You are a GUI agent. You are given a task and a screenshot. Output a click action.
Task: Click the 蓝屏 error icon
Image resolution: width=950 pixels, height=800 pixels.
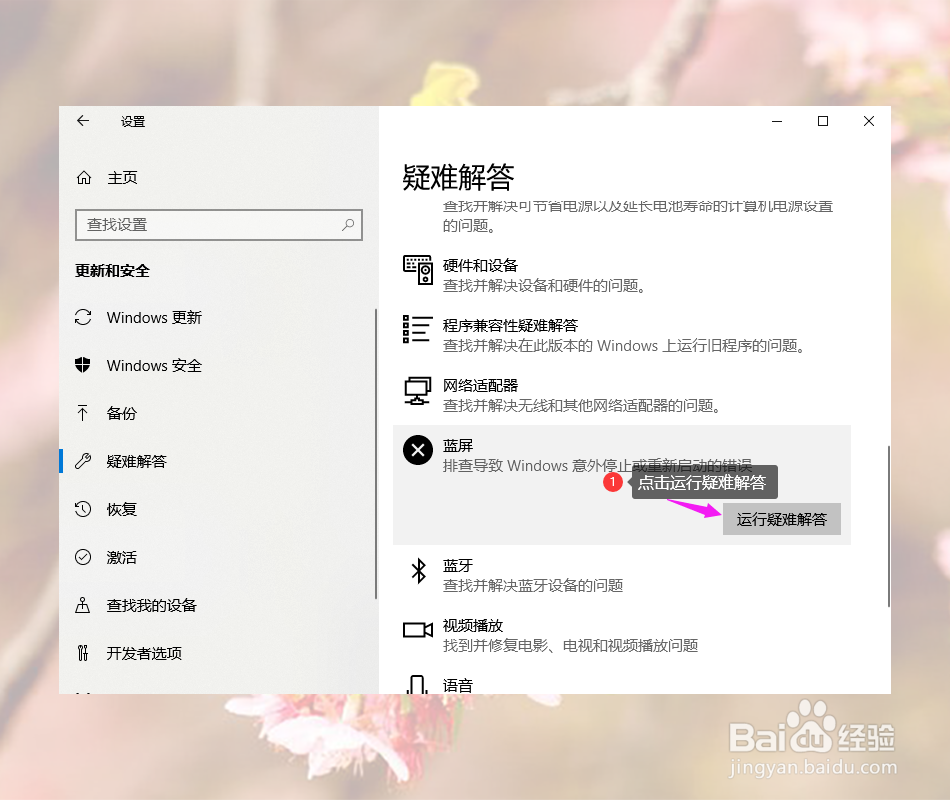point(417,450)
